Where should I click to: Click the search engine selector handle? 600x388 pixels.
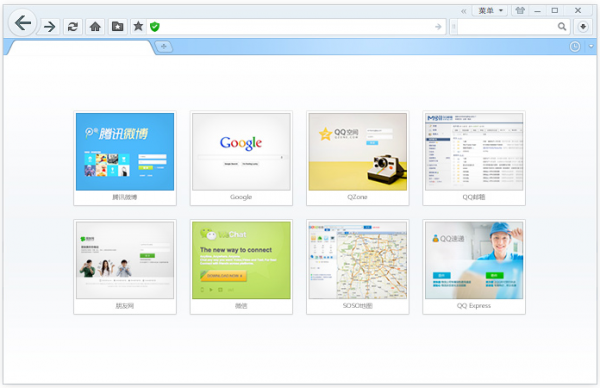click(453, 27)
